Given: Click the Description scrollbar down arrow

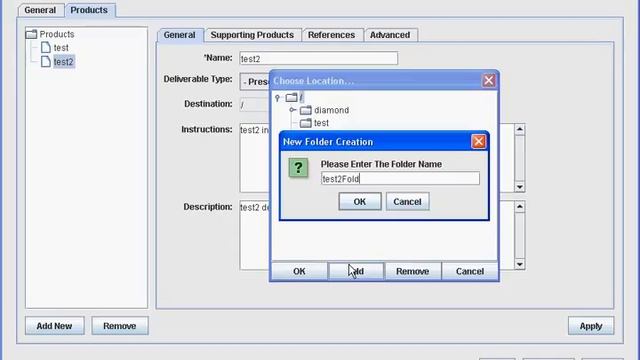Looking at the screenshot, I should (x=520, y=264).
